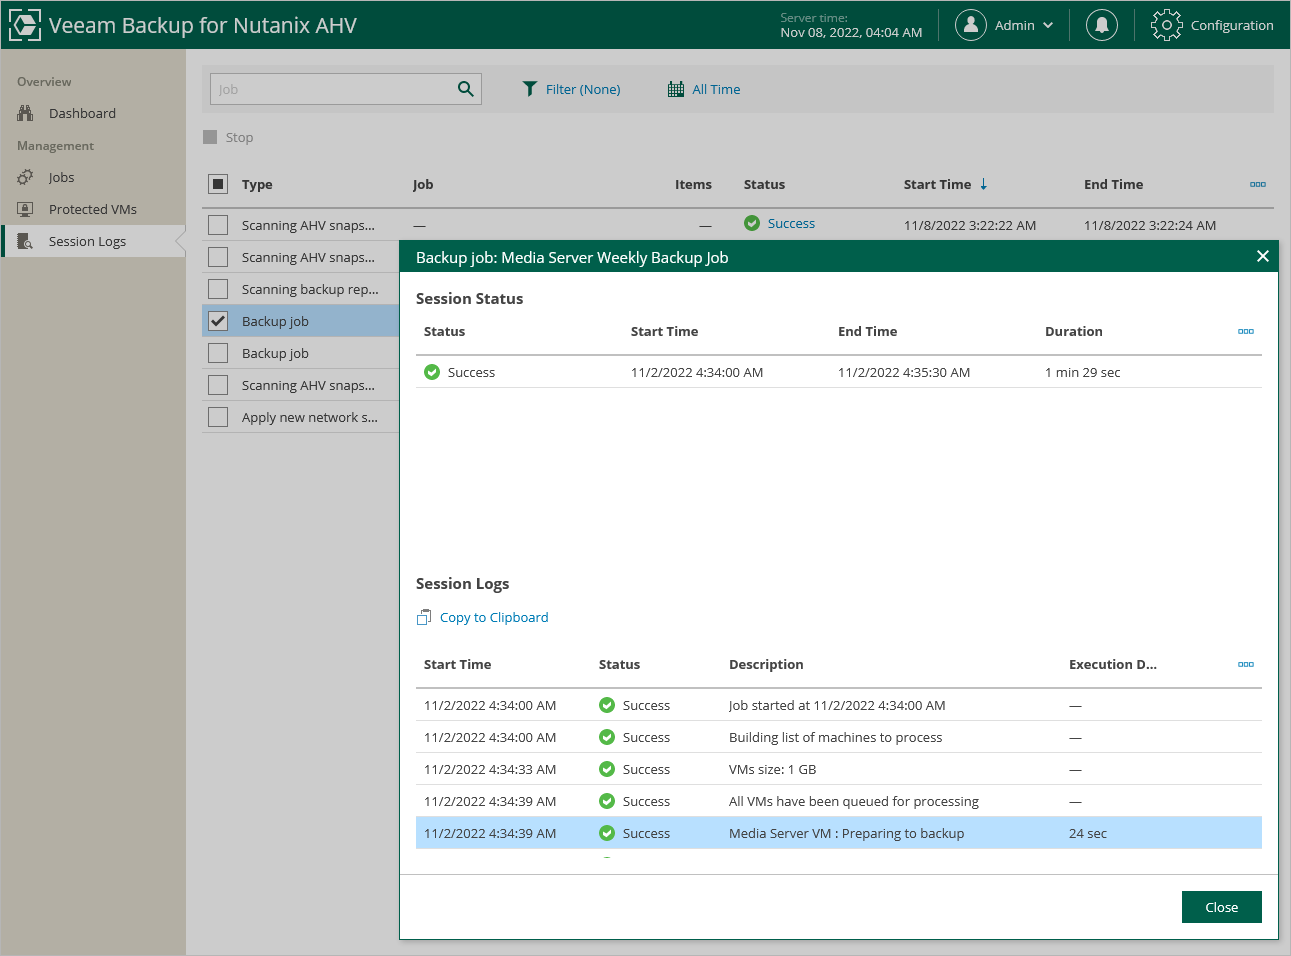Screen dimensions: 1291x956
Task: Click the search magnifier icon
Action: (465, 89)
